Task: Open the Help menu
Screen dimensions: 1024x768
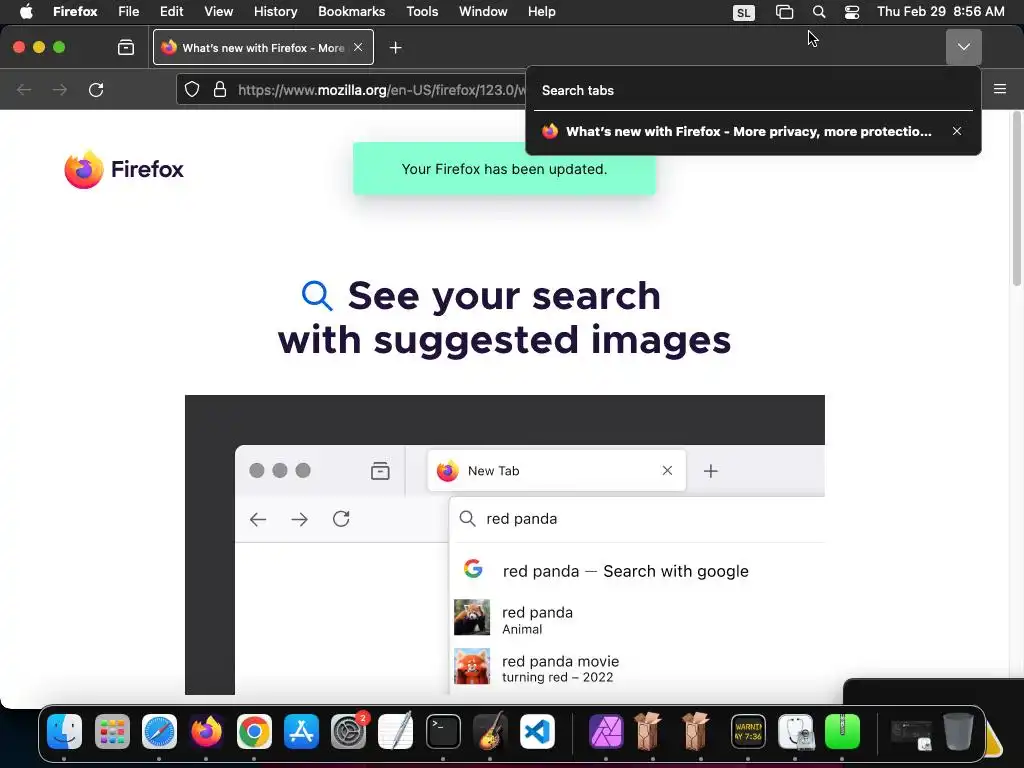Action: (x=541, y=12)
